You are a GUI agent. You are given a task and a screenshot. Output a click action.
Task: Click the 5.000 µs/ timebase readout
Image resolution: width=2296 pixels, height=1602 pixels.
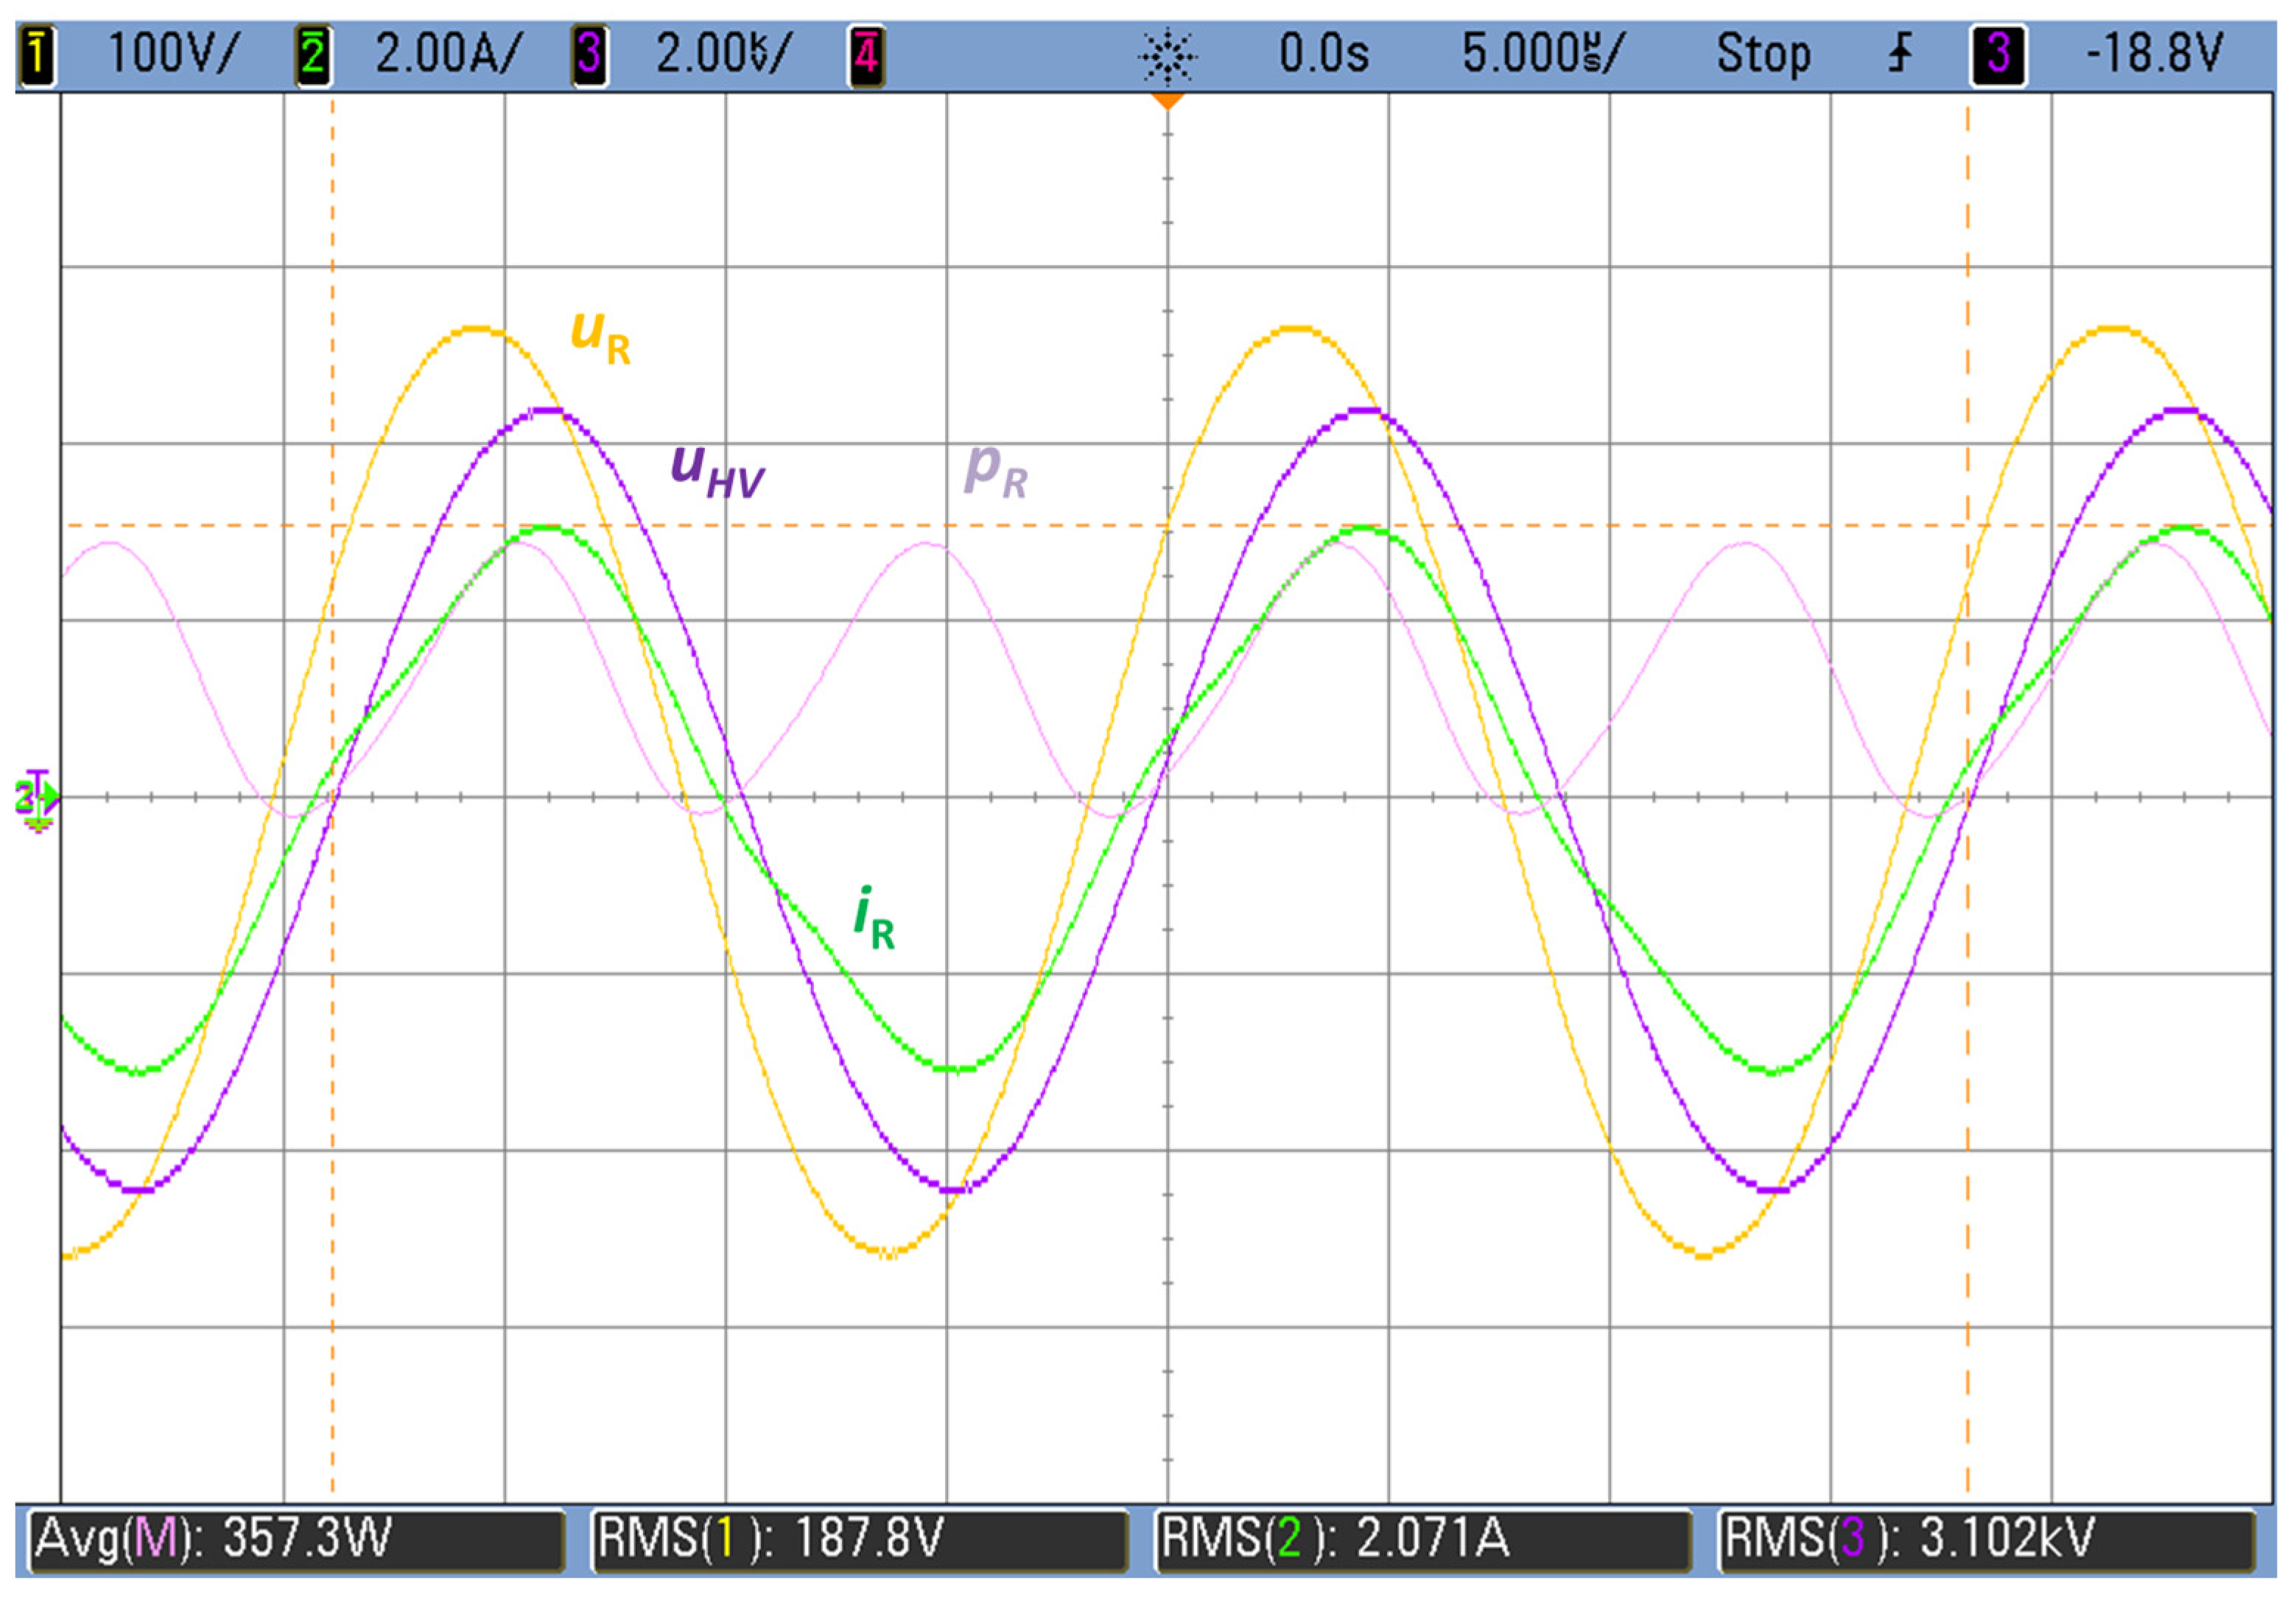1543,54
